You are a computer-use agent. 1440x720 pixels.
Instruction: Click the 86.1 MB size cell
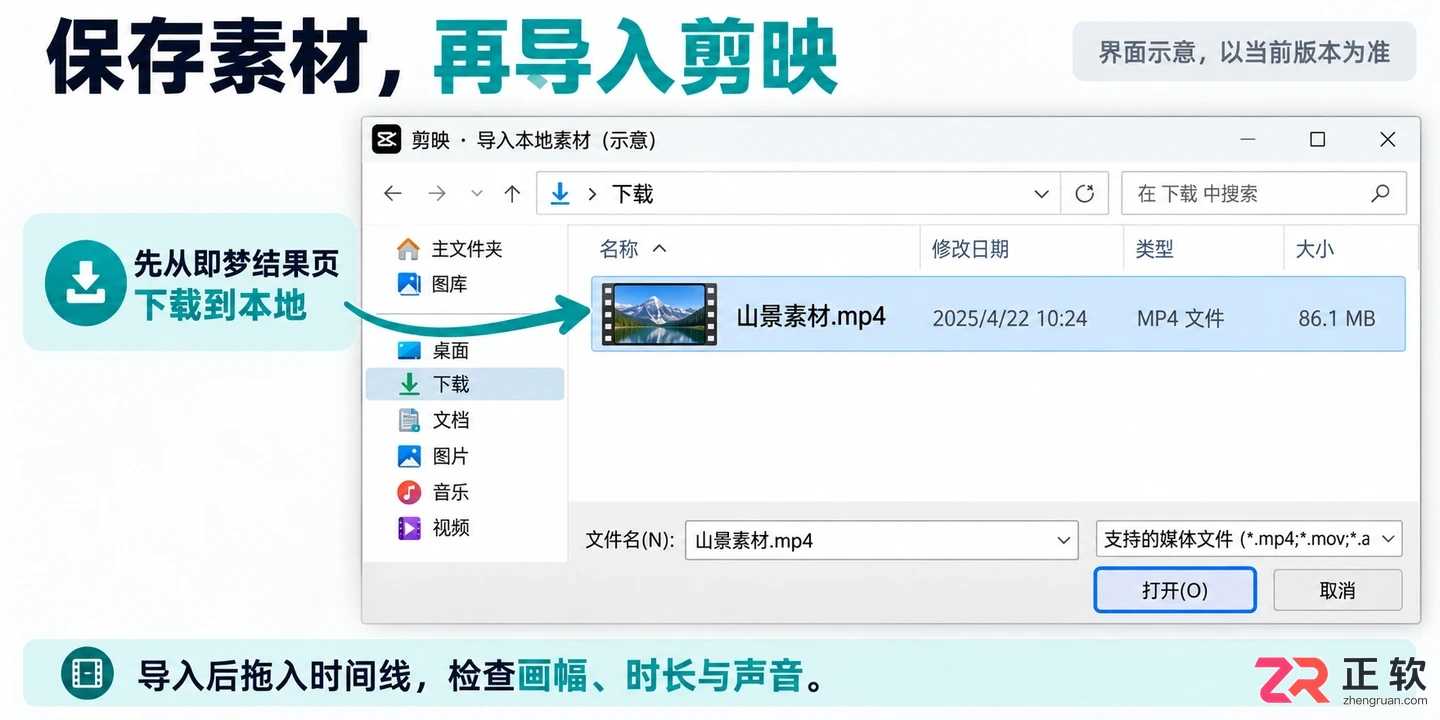(1337, 318)
